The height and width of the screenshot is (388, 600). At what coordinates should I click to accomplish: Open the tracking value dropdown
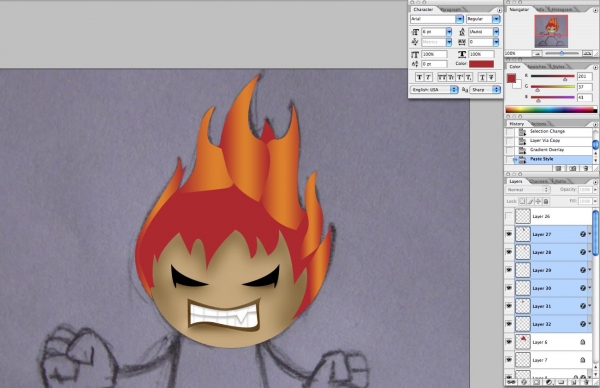(x=496, y=42)
